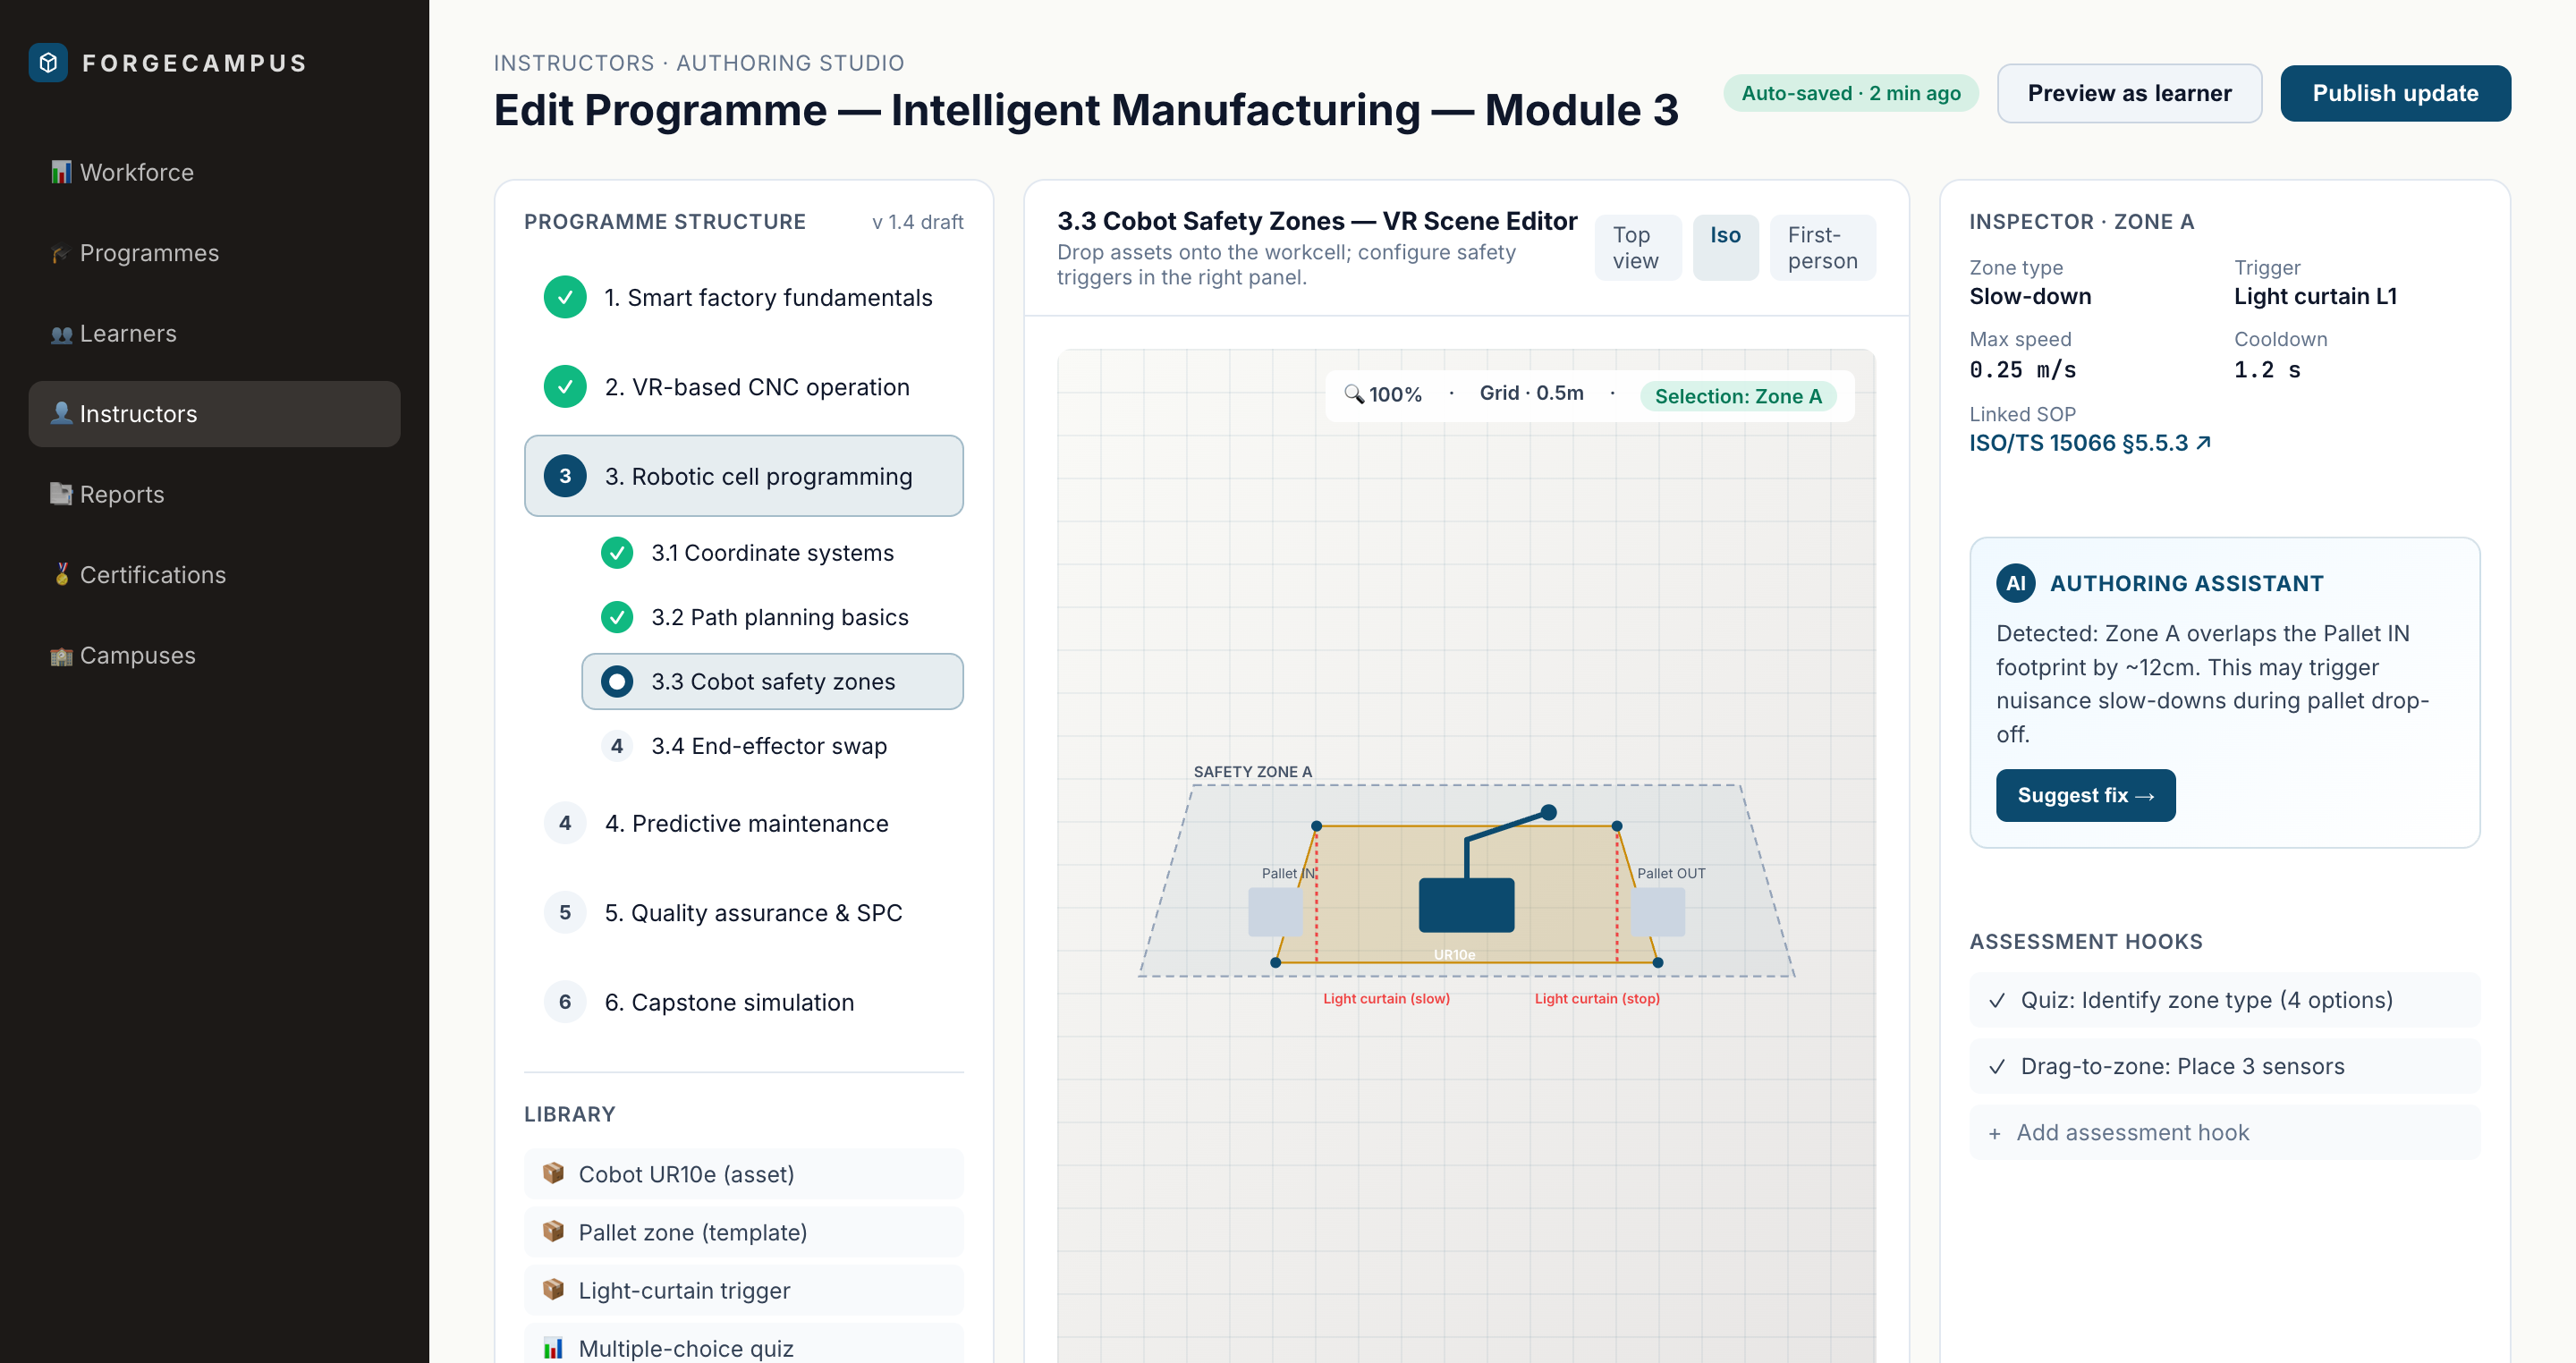Click the package icon for Light-curtain trigger
This screenshot has width=2576, height=1363.
pyautogui.click(x=553, y=1289)
